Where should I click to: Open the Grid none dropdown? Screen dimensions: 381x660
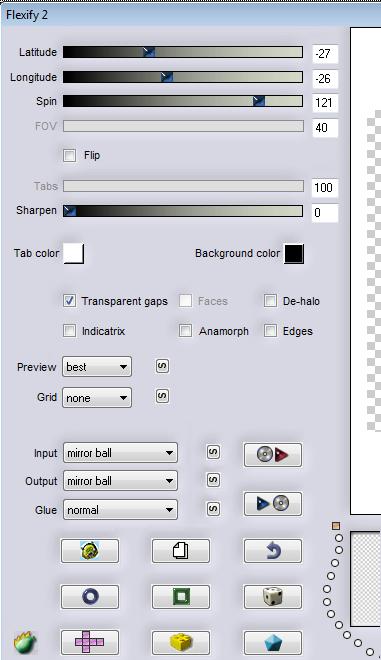(x=97, y=398)
